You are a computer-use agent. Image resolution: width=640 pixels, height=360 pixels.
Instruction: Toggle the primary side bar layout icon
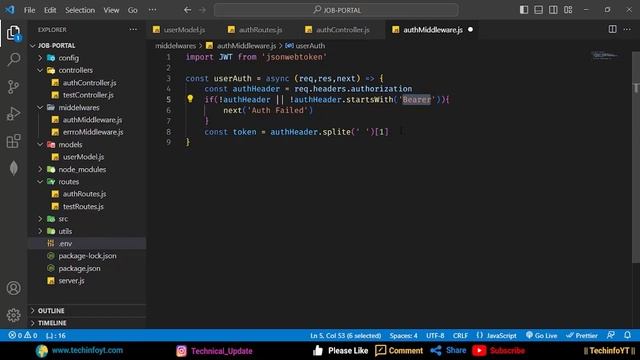[x=524, y=10]
